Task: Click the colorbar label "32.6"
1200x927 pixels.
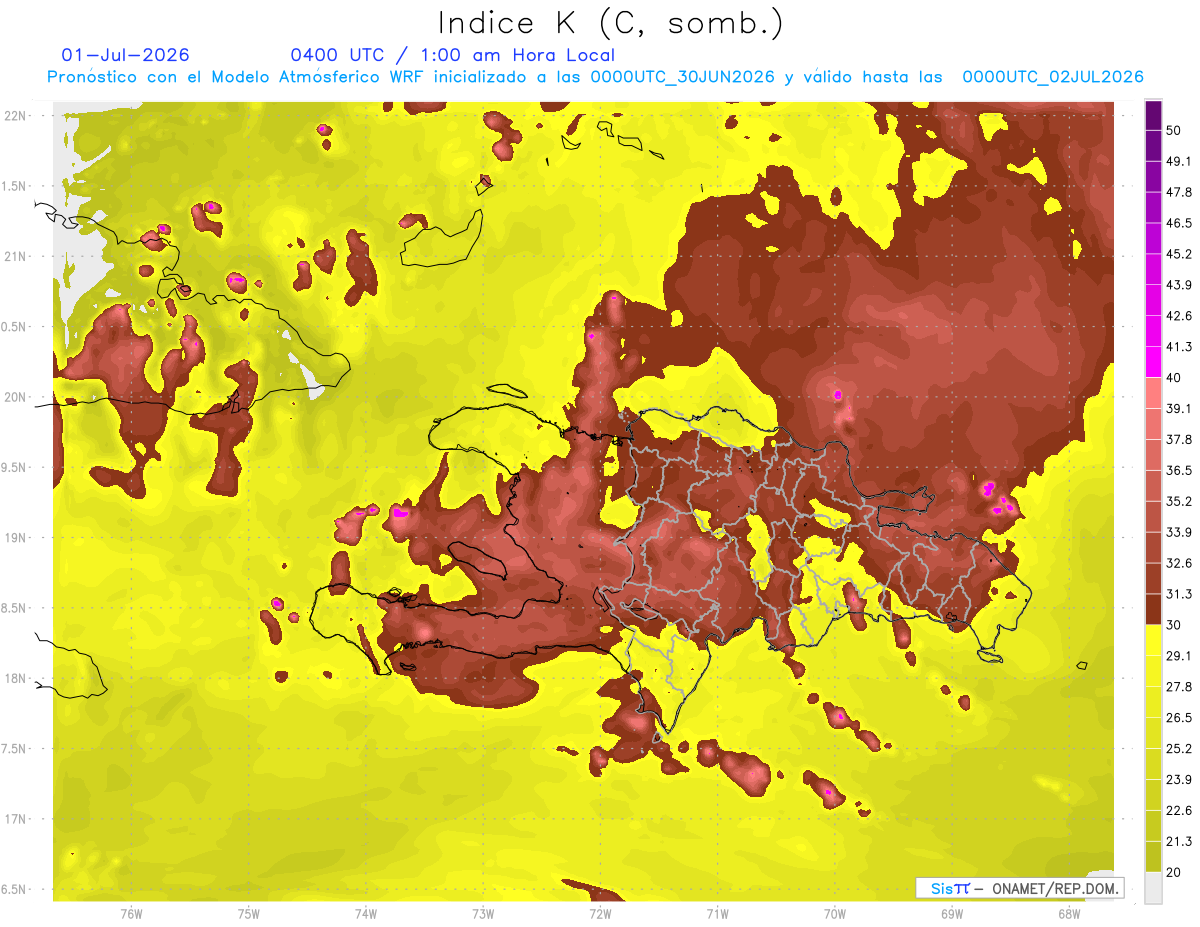Action: pos(1179,563)
